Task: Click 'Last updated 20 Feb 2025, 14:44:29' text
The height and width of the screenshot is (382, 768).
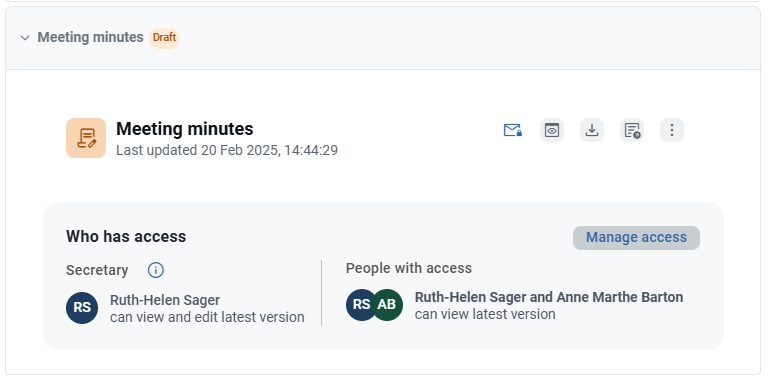Action: coord(227,150)
